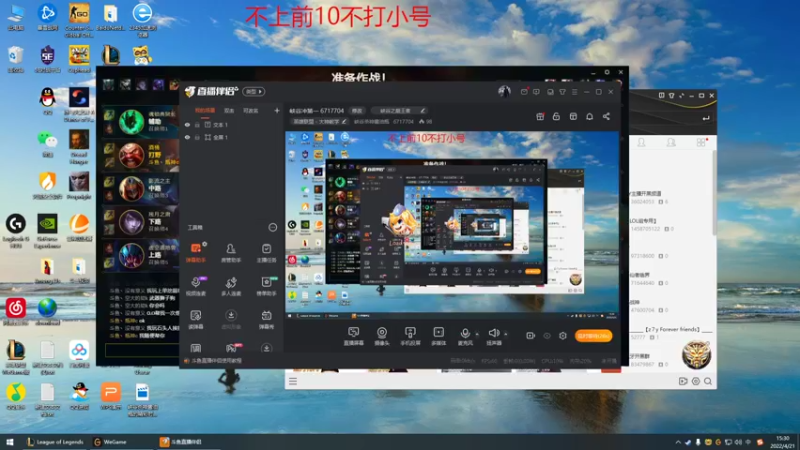
Task: Click friends window vertical scrollbar
Action: click(713, 194)
